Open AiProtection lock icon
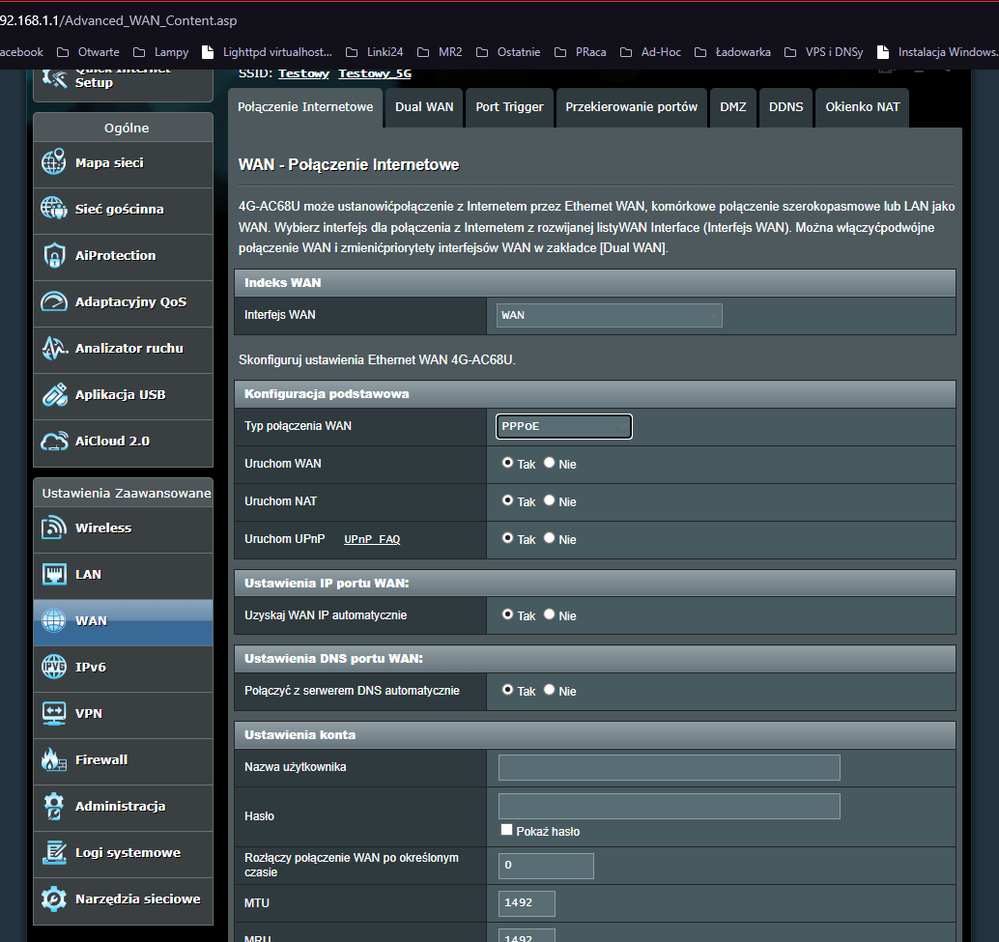The height and width of the screenshot is (942, 999). tap(54, 256)
